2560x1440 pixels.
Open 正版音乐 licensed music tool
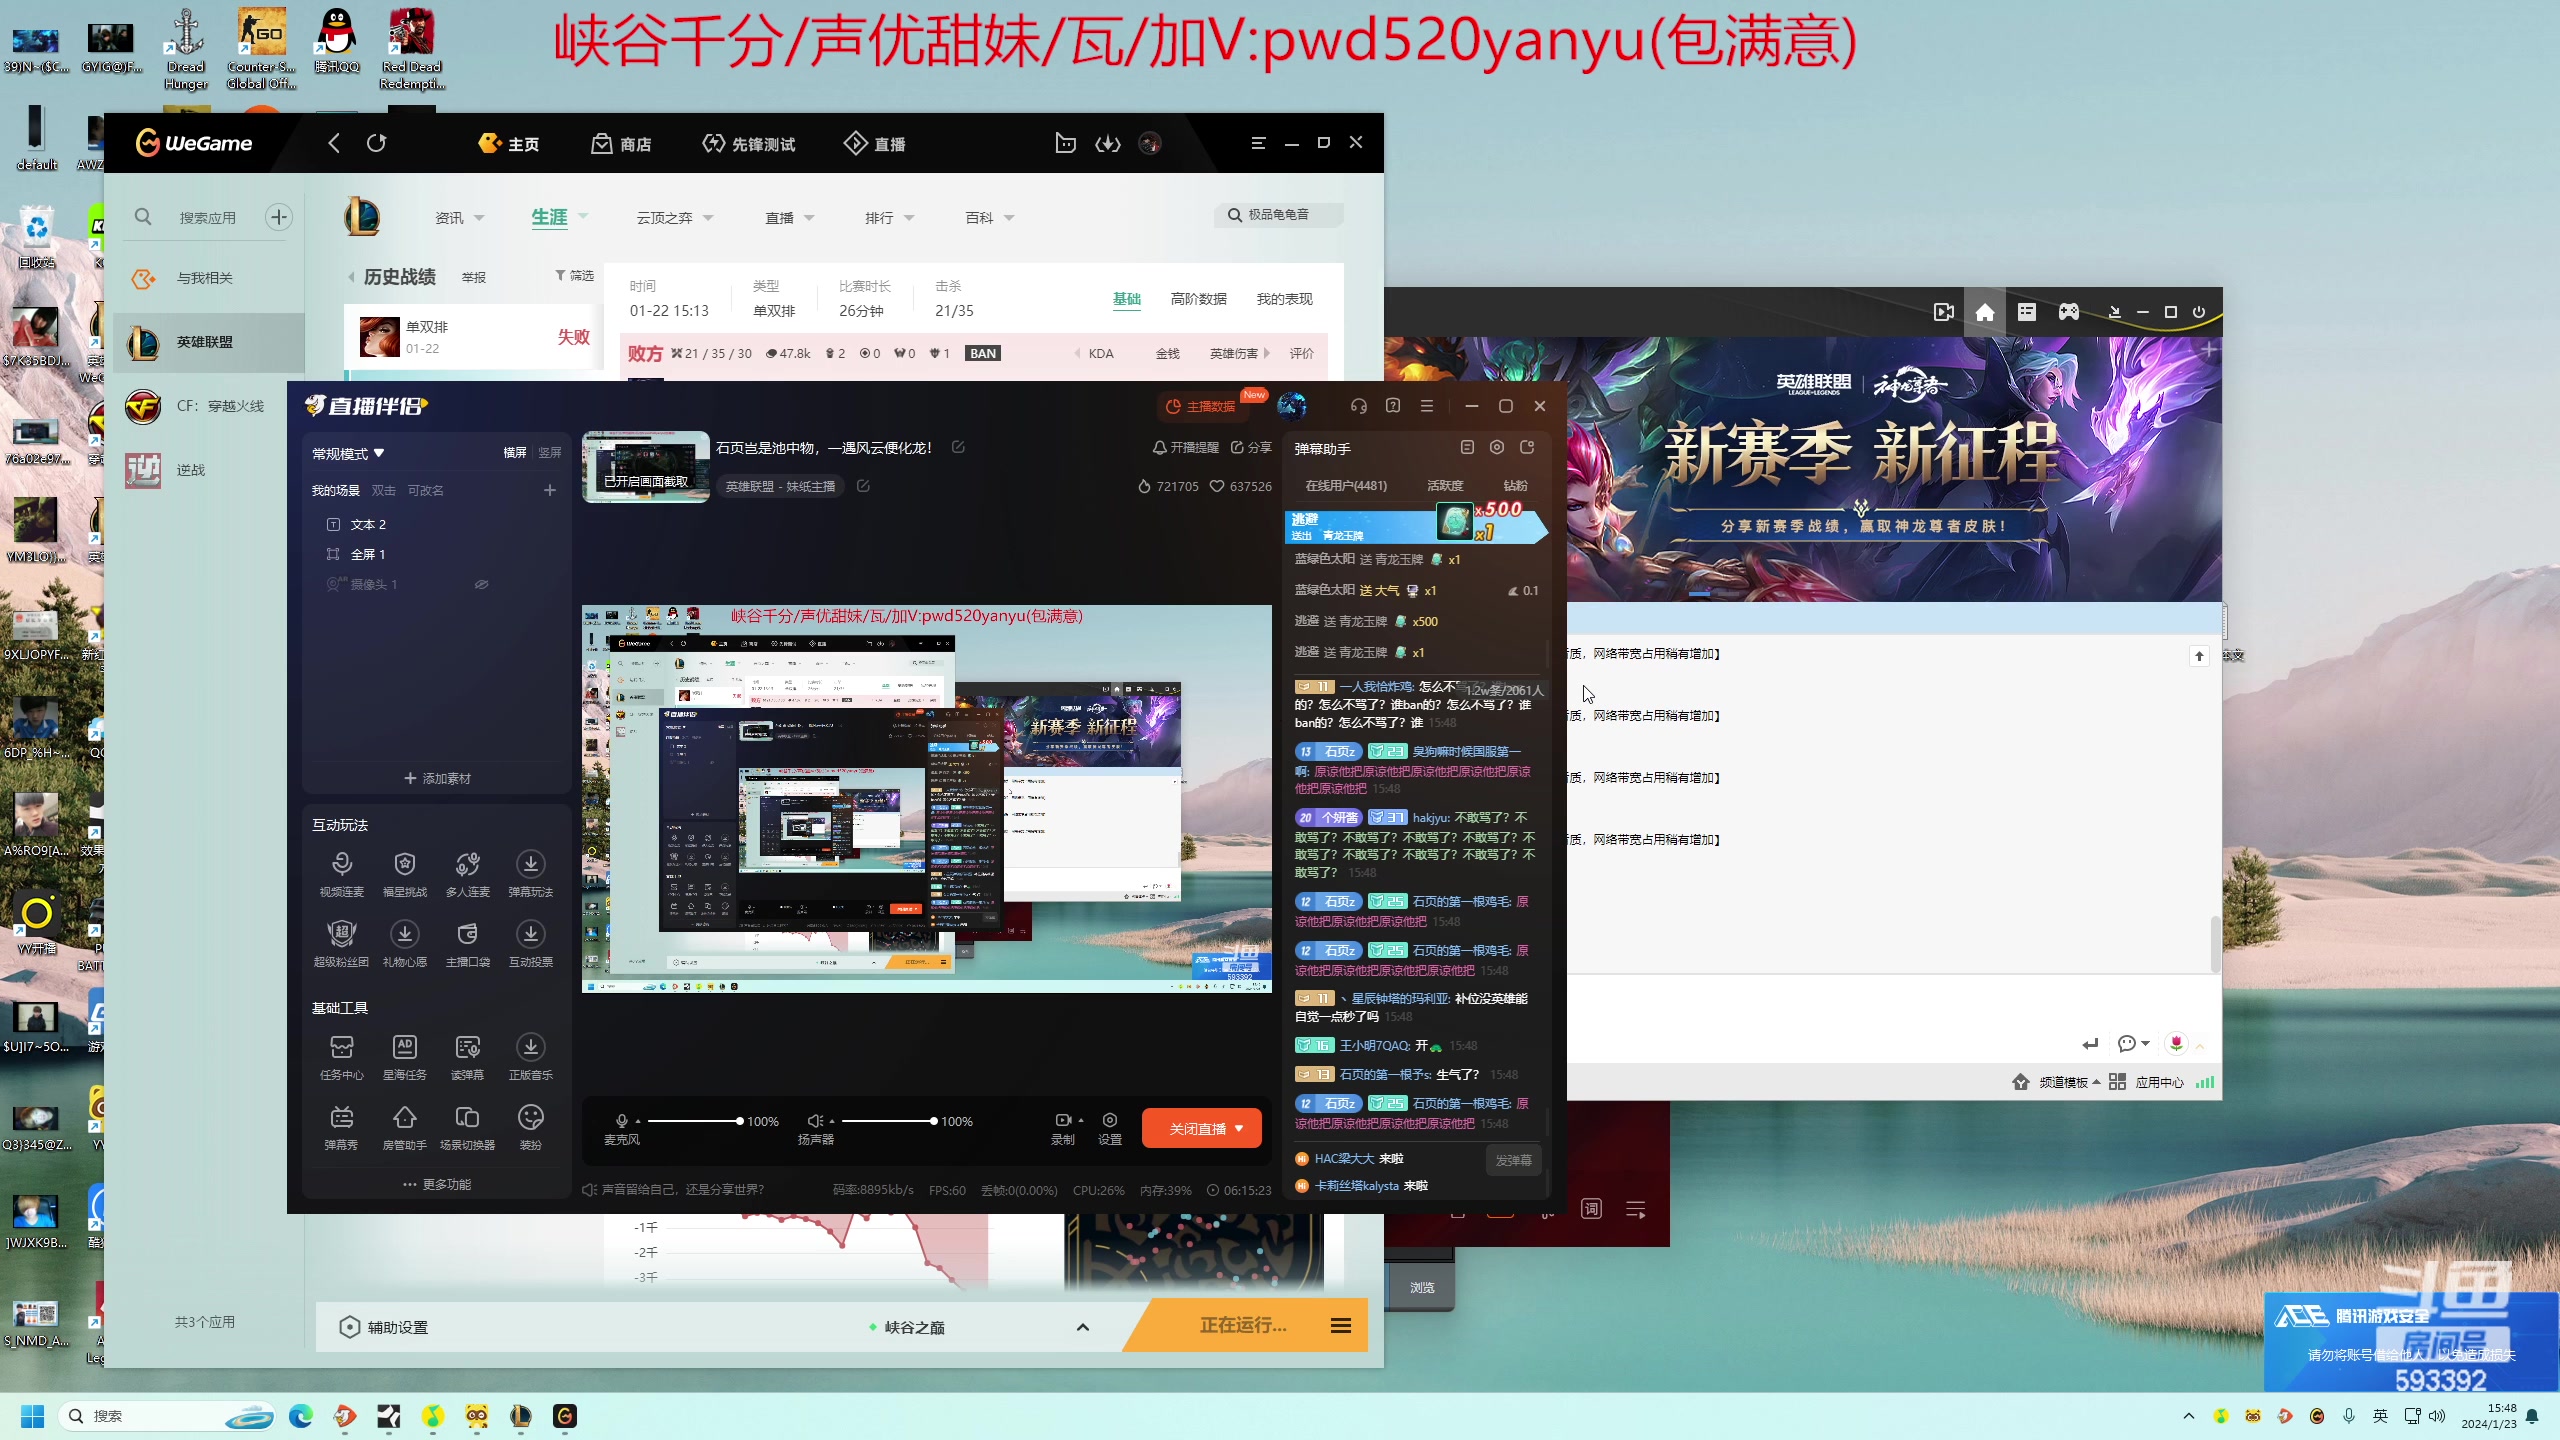pos(530,1056)
